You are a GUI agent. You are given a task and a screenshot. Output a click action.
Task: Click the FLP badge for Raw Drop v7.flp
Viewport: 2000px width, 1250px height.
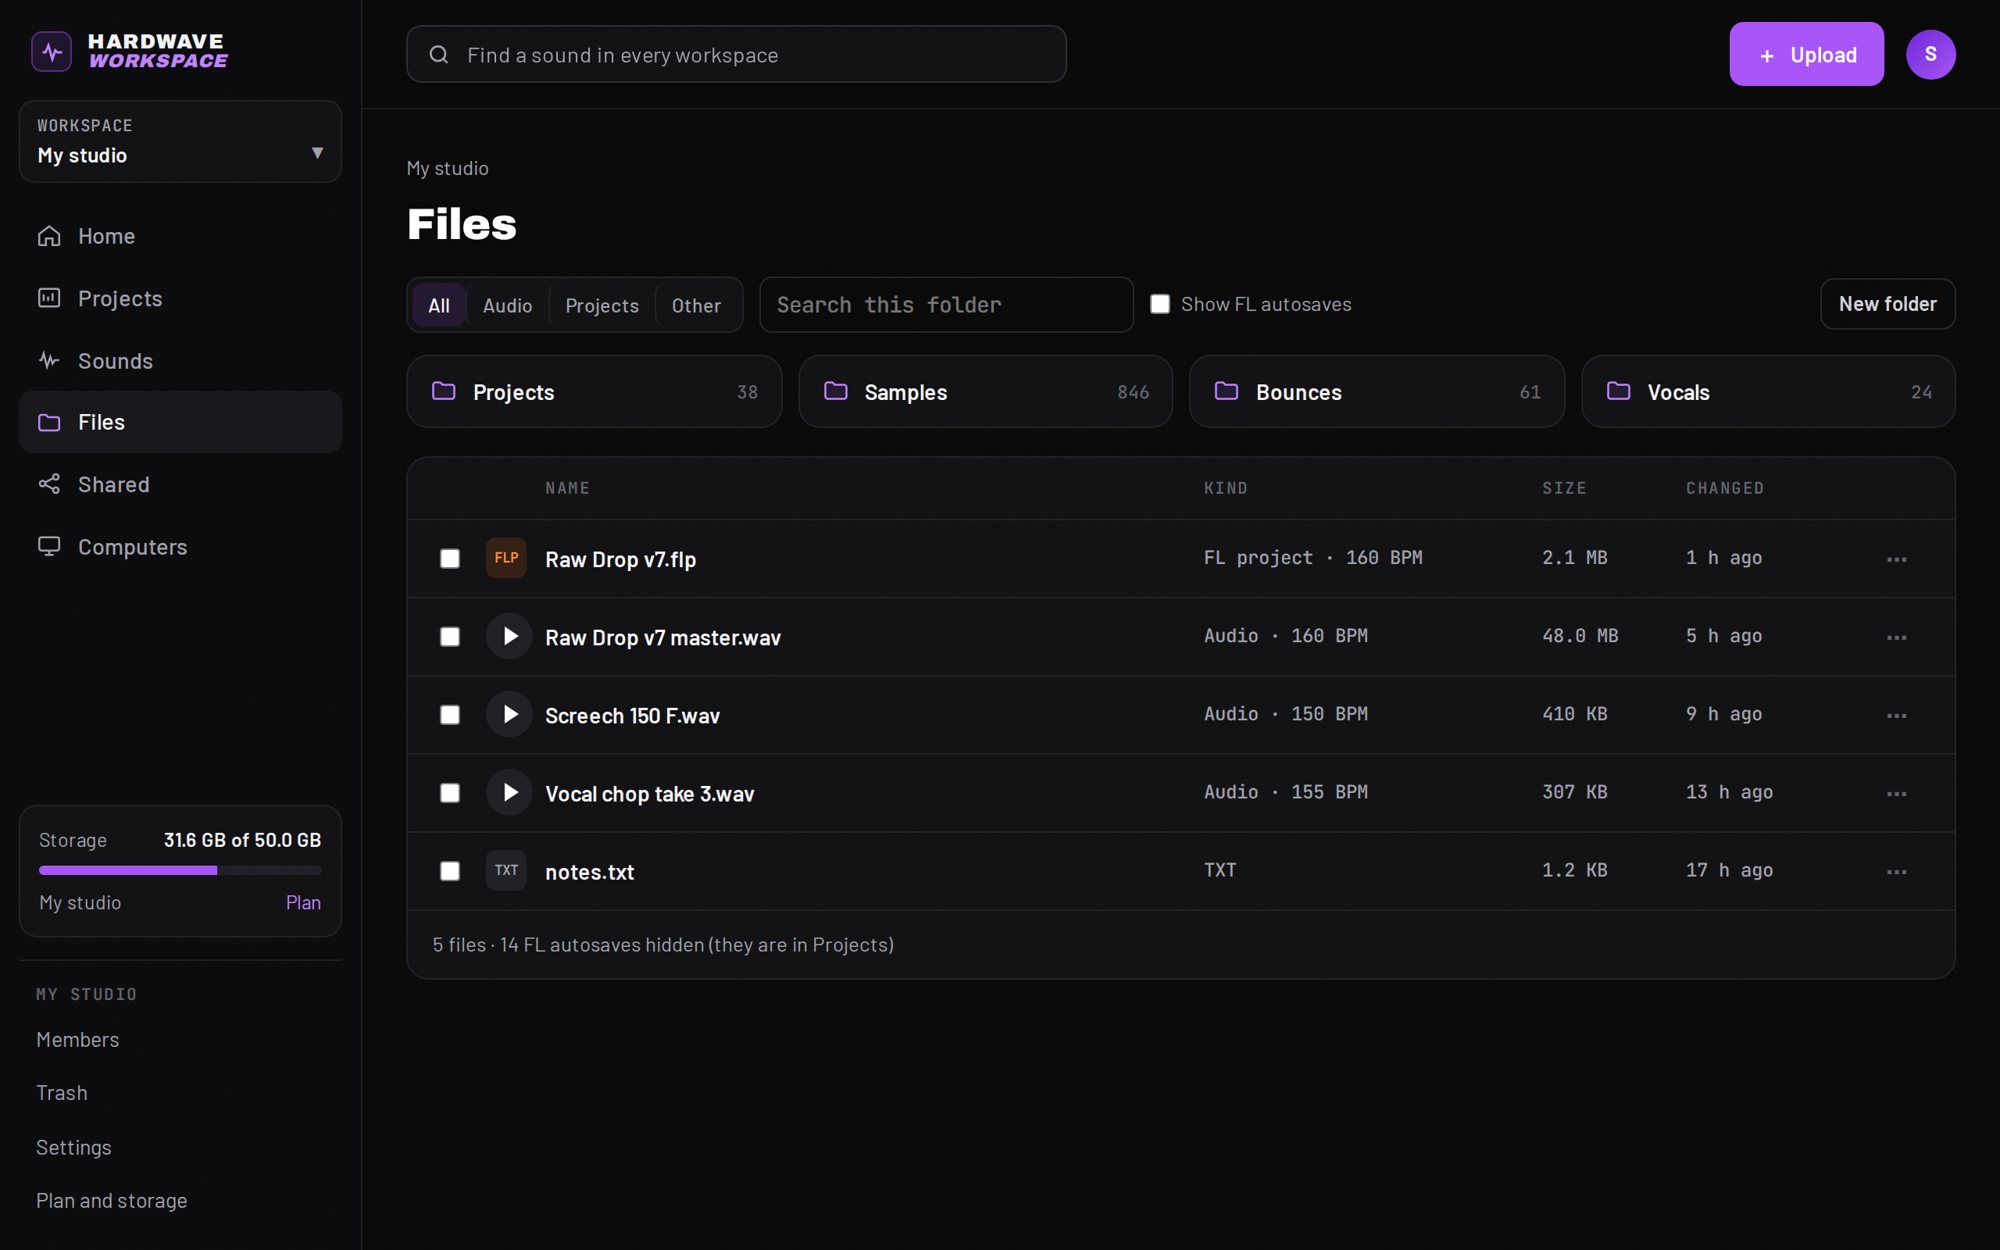pos(506,558)
